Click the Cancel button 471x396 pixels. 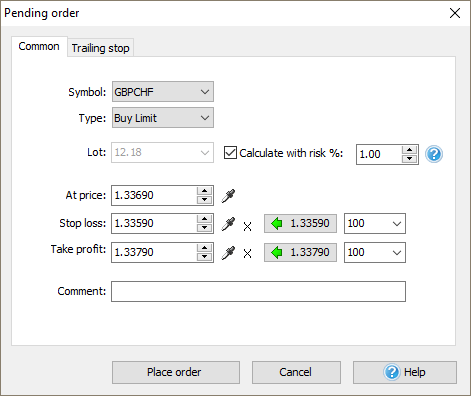(x=296, y=372)
